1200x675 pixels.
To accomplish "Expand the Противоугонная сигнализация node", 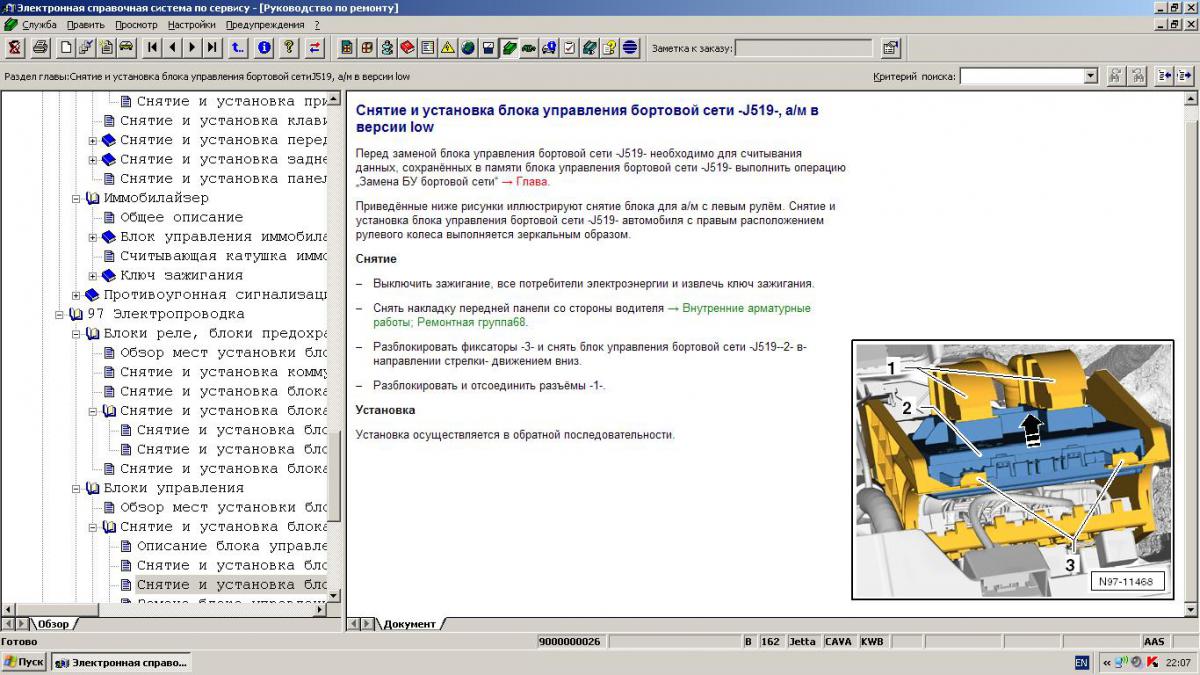I will point(77,295).
